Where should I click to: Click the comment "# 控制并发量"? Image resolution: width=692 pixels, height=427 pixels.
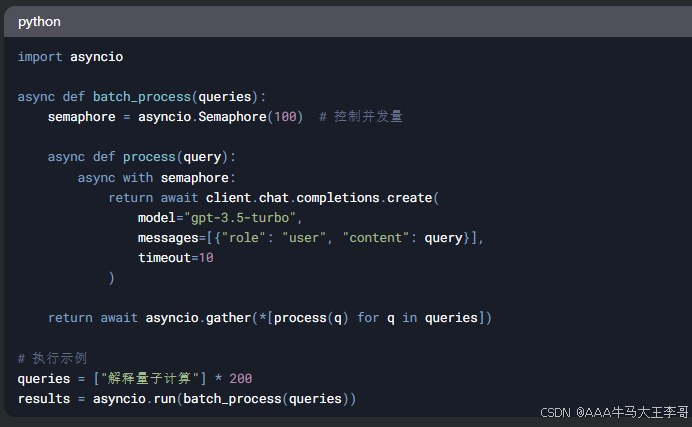pos(361,116)
